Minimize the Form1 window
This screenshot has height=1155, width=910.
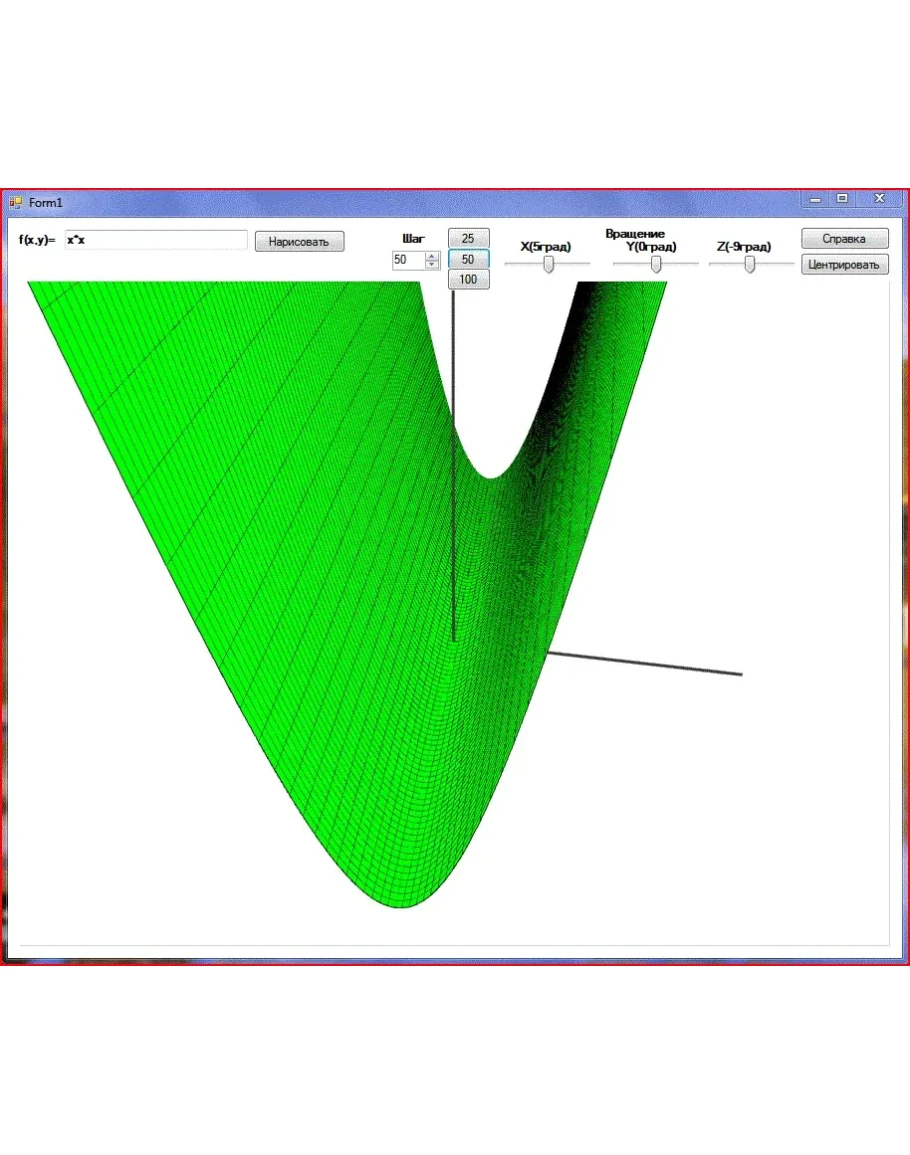pyautogui.click(x=816, y=199)
